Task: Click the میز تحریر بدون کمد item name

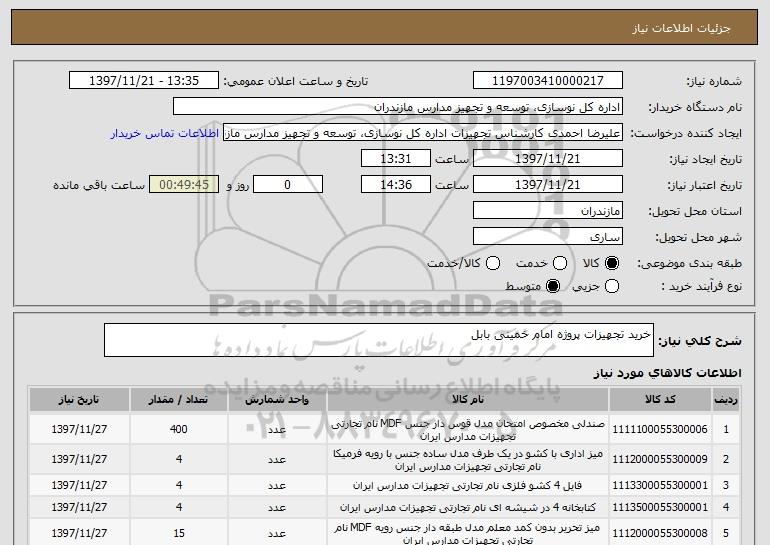Action: click(468, 534)
